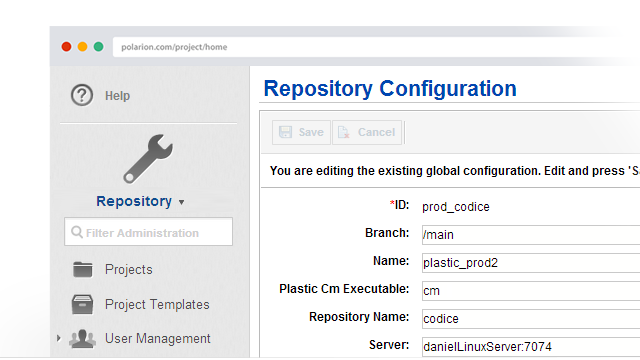Open the Repository dropdown arrow
The width and height of the screenshot is (640, 360).
click(x=182, y=202)
